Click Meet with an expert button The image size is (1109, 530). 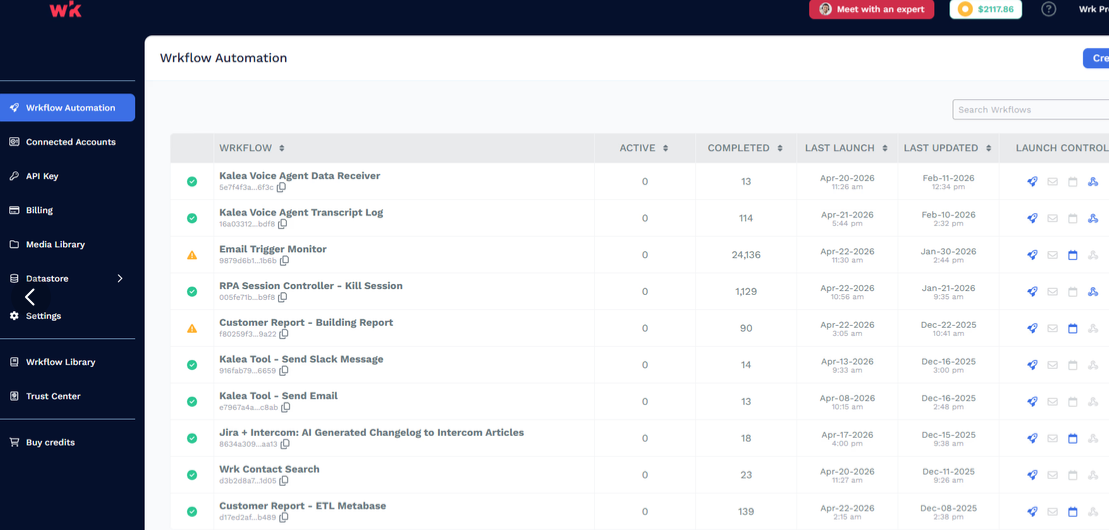click(871, 9)
